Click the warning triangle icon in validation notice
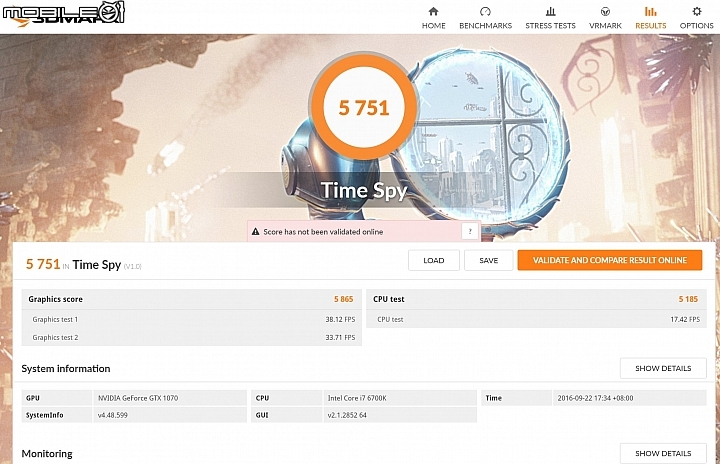Viewport: 720px width, 464px height. (255, 232)
